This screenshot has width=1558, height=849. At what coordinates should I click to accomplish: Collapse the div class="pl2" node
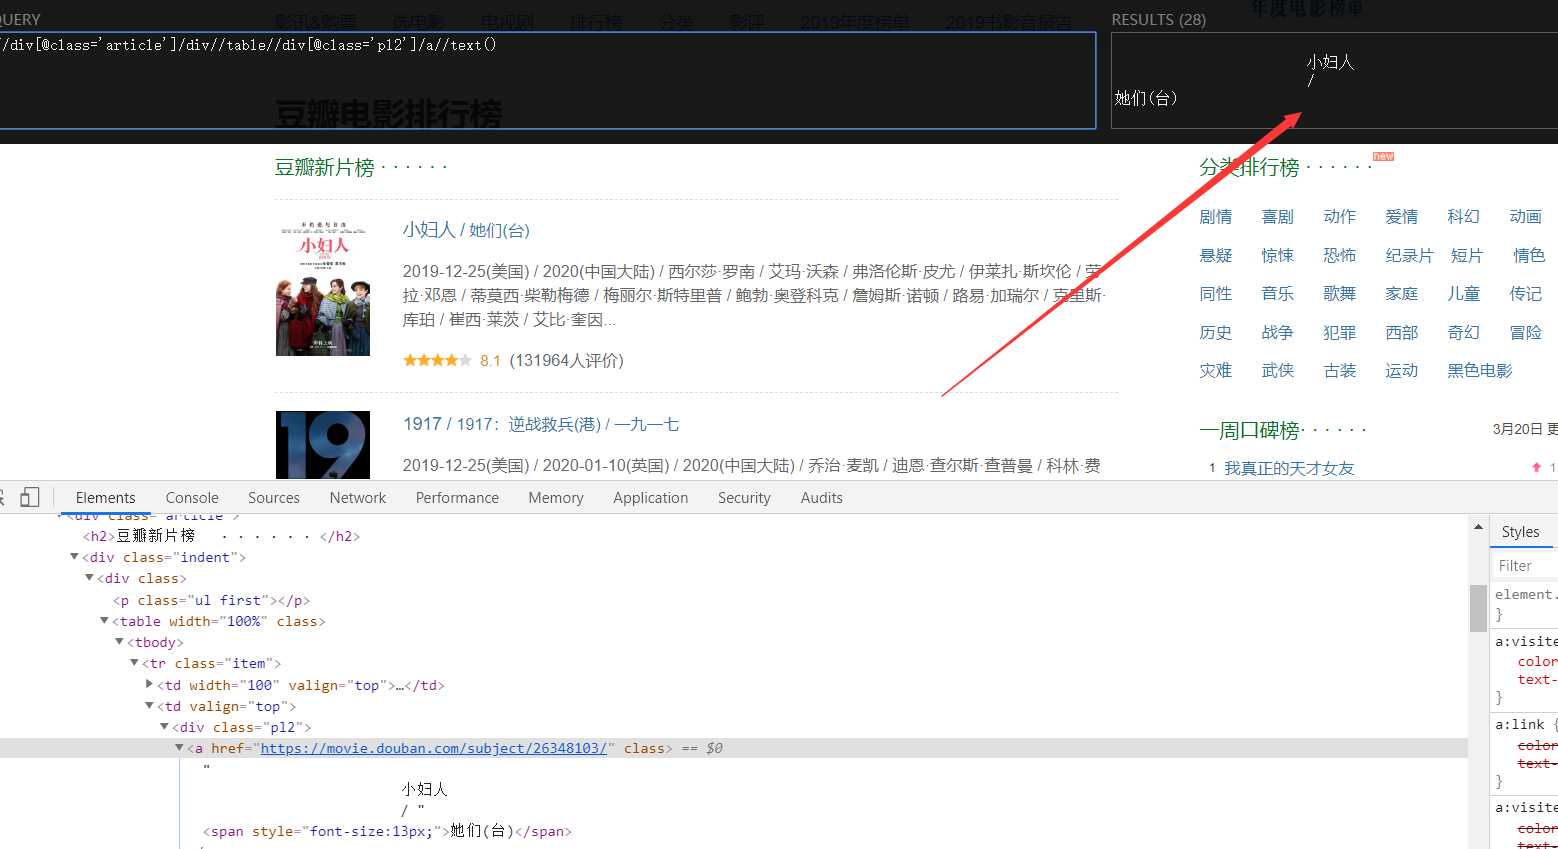[164, 727]
